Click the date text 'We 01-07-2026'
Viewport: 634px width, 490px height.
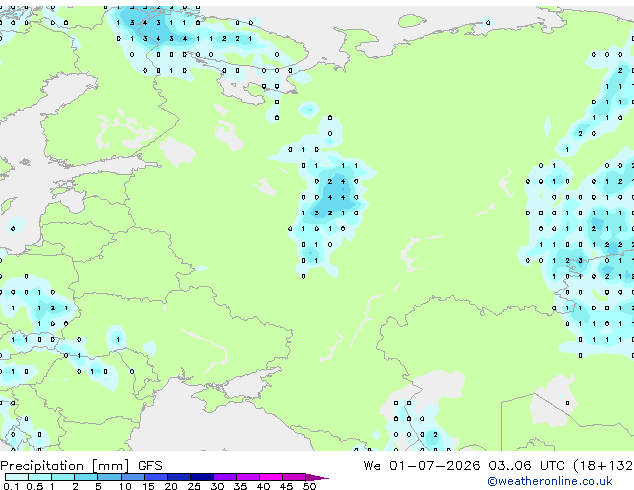coord(422,466)
